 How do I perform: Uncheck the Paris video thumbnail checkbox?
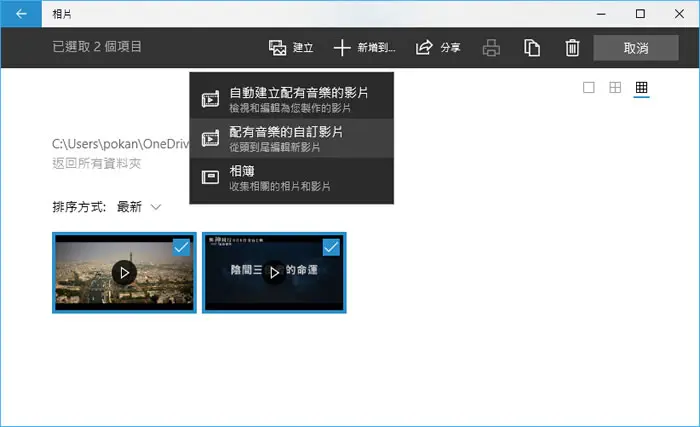tap(181, 247)
